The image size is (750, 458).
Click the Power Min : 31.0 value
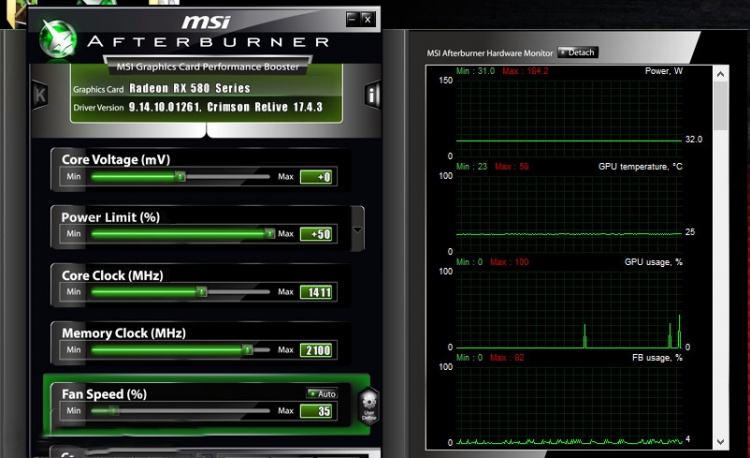point(475,71)
